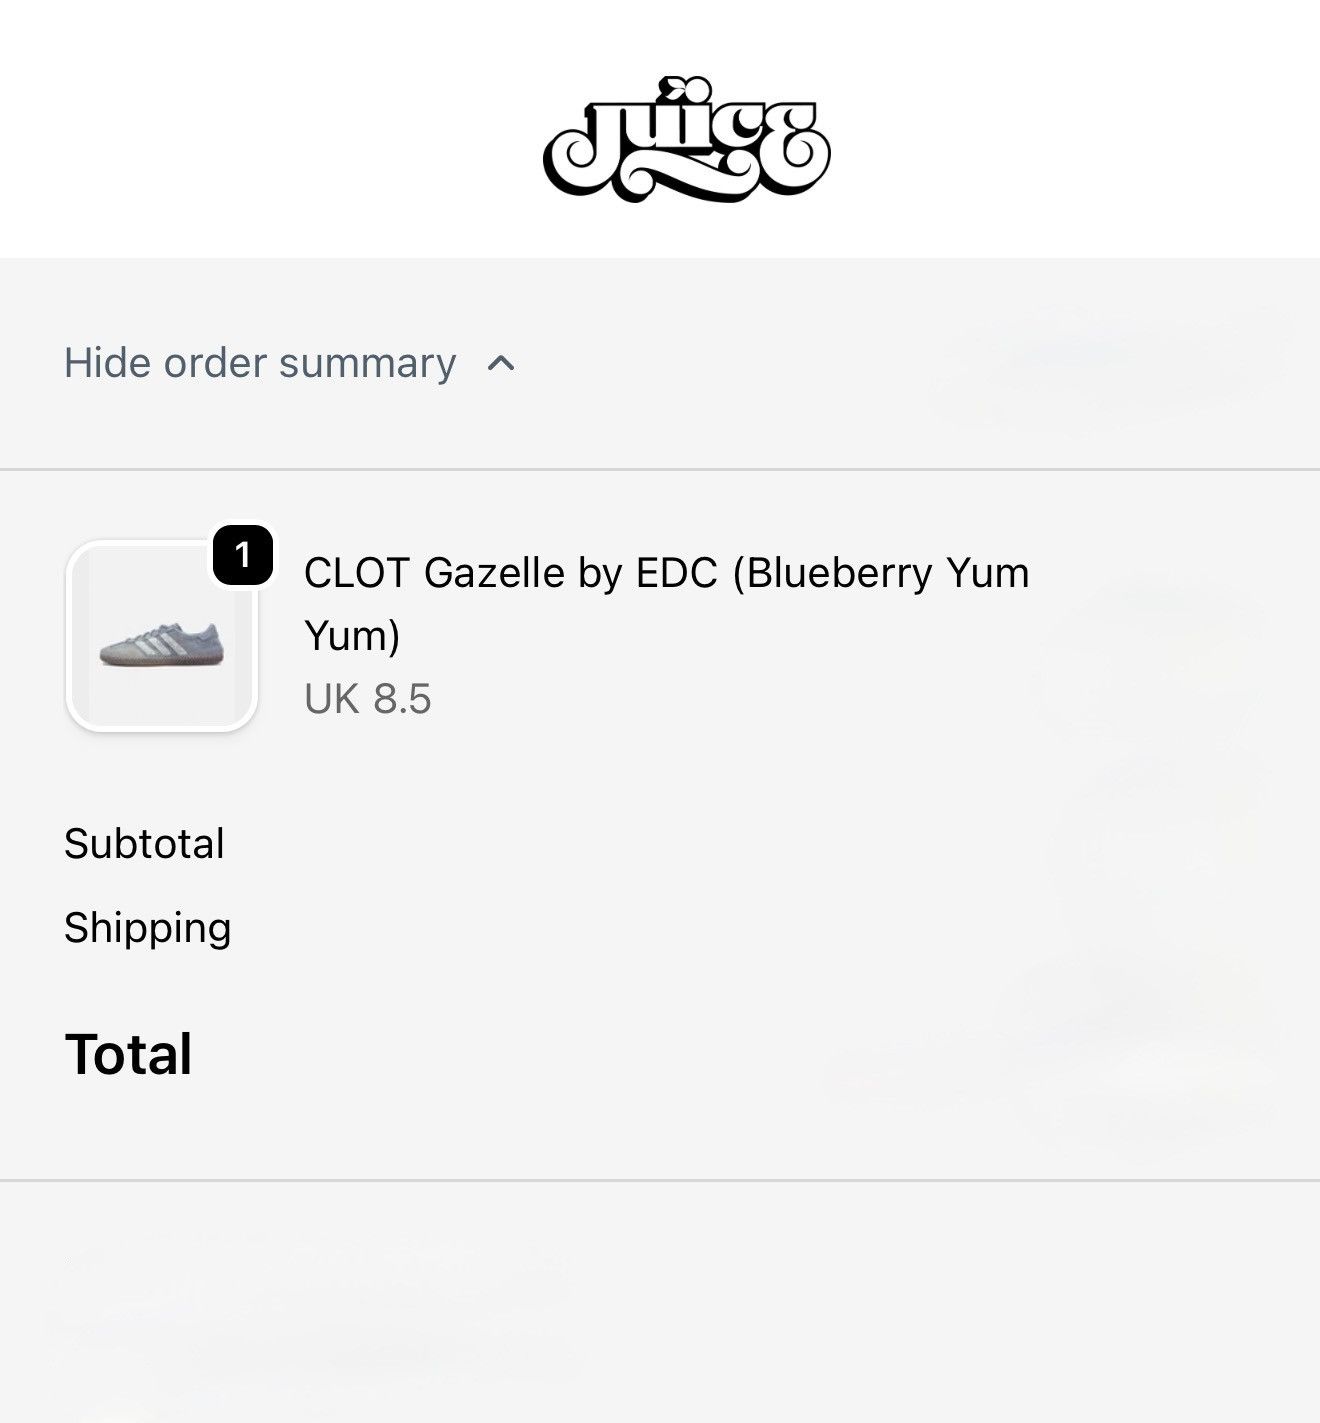Click the quantity badge showing 1

[x=243, y=555]
